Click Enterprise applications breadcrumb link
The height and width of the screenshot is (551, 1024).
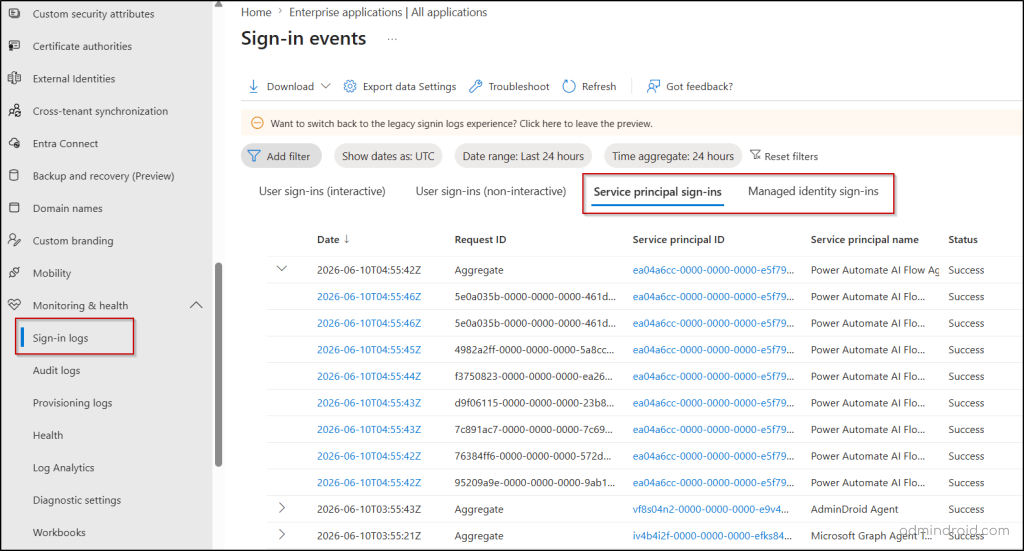(x=388, y=12)
